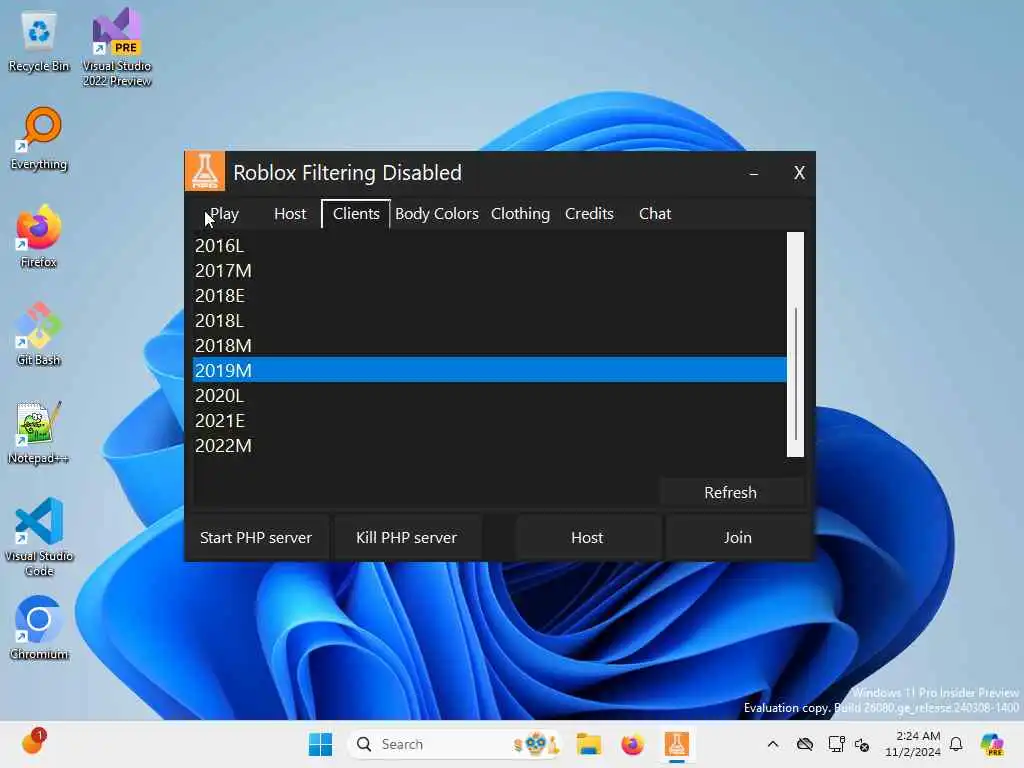Open the Body Colors tab

[436, 214]
